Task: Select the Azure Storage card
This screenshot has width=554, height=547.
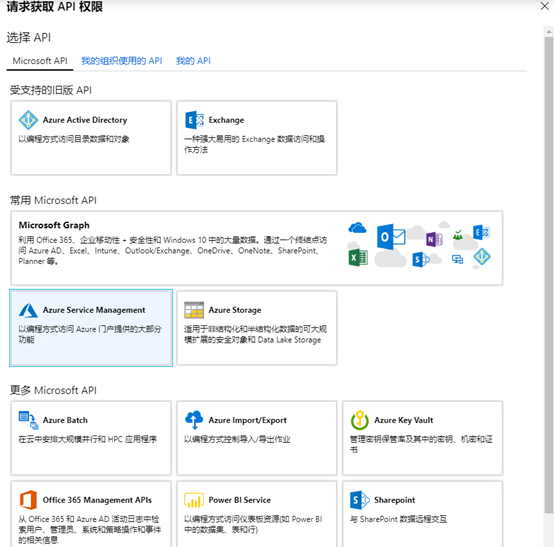Action: [x=257, y=328]
